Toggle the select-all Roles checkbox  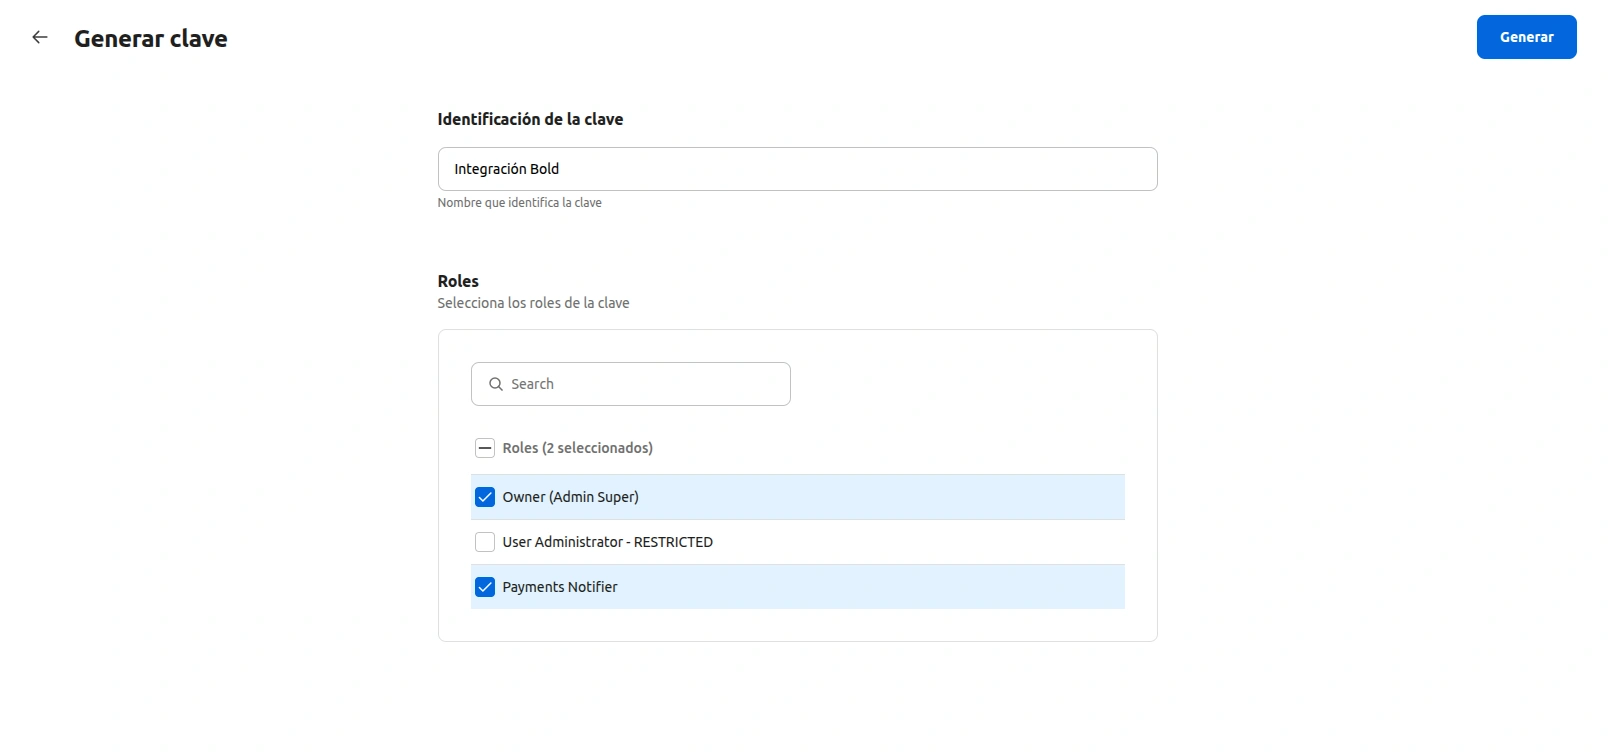point(485,448)
